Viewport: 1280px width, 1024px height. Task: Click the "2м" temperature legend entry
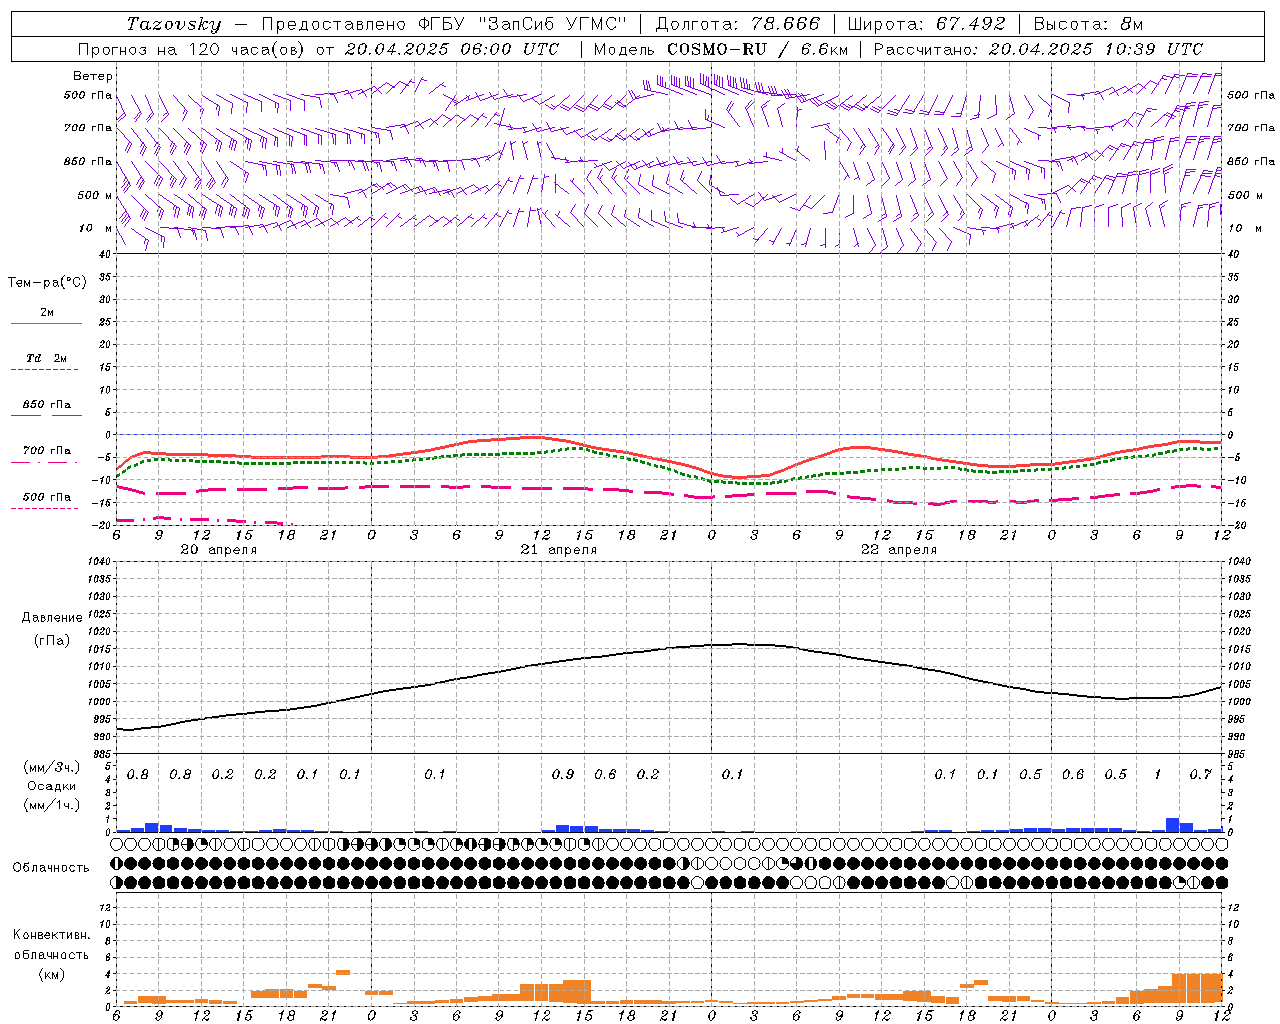click(x=47, y=312)
